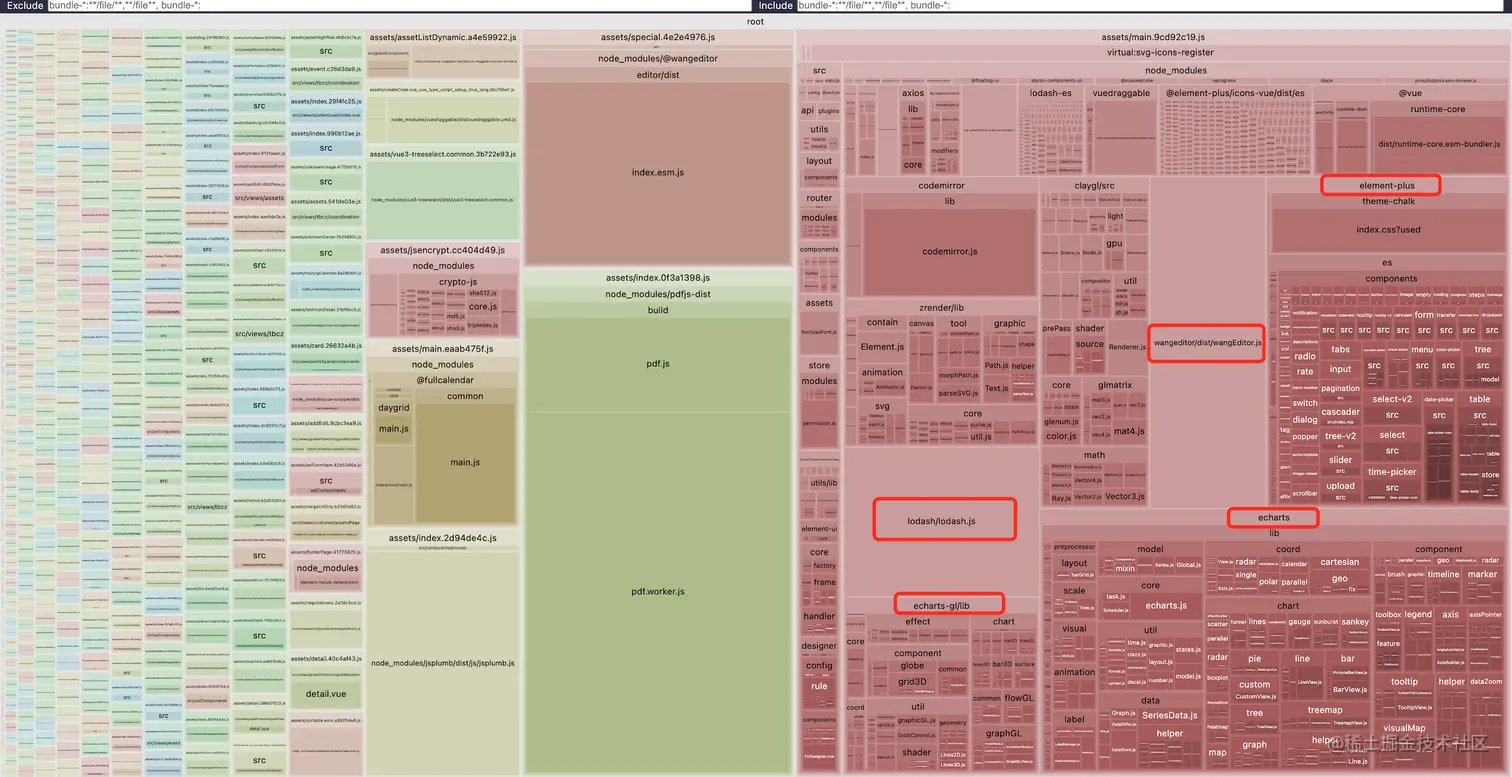Click the pdf.worker.js module block
The width and height of the screenshot is (1512, 777).
658,592
